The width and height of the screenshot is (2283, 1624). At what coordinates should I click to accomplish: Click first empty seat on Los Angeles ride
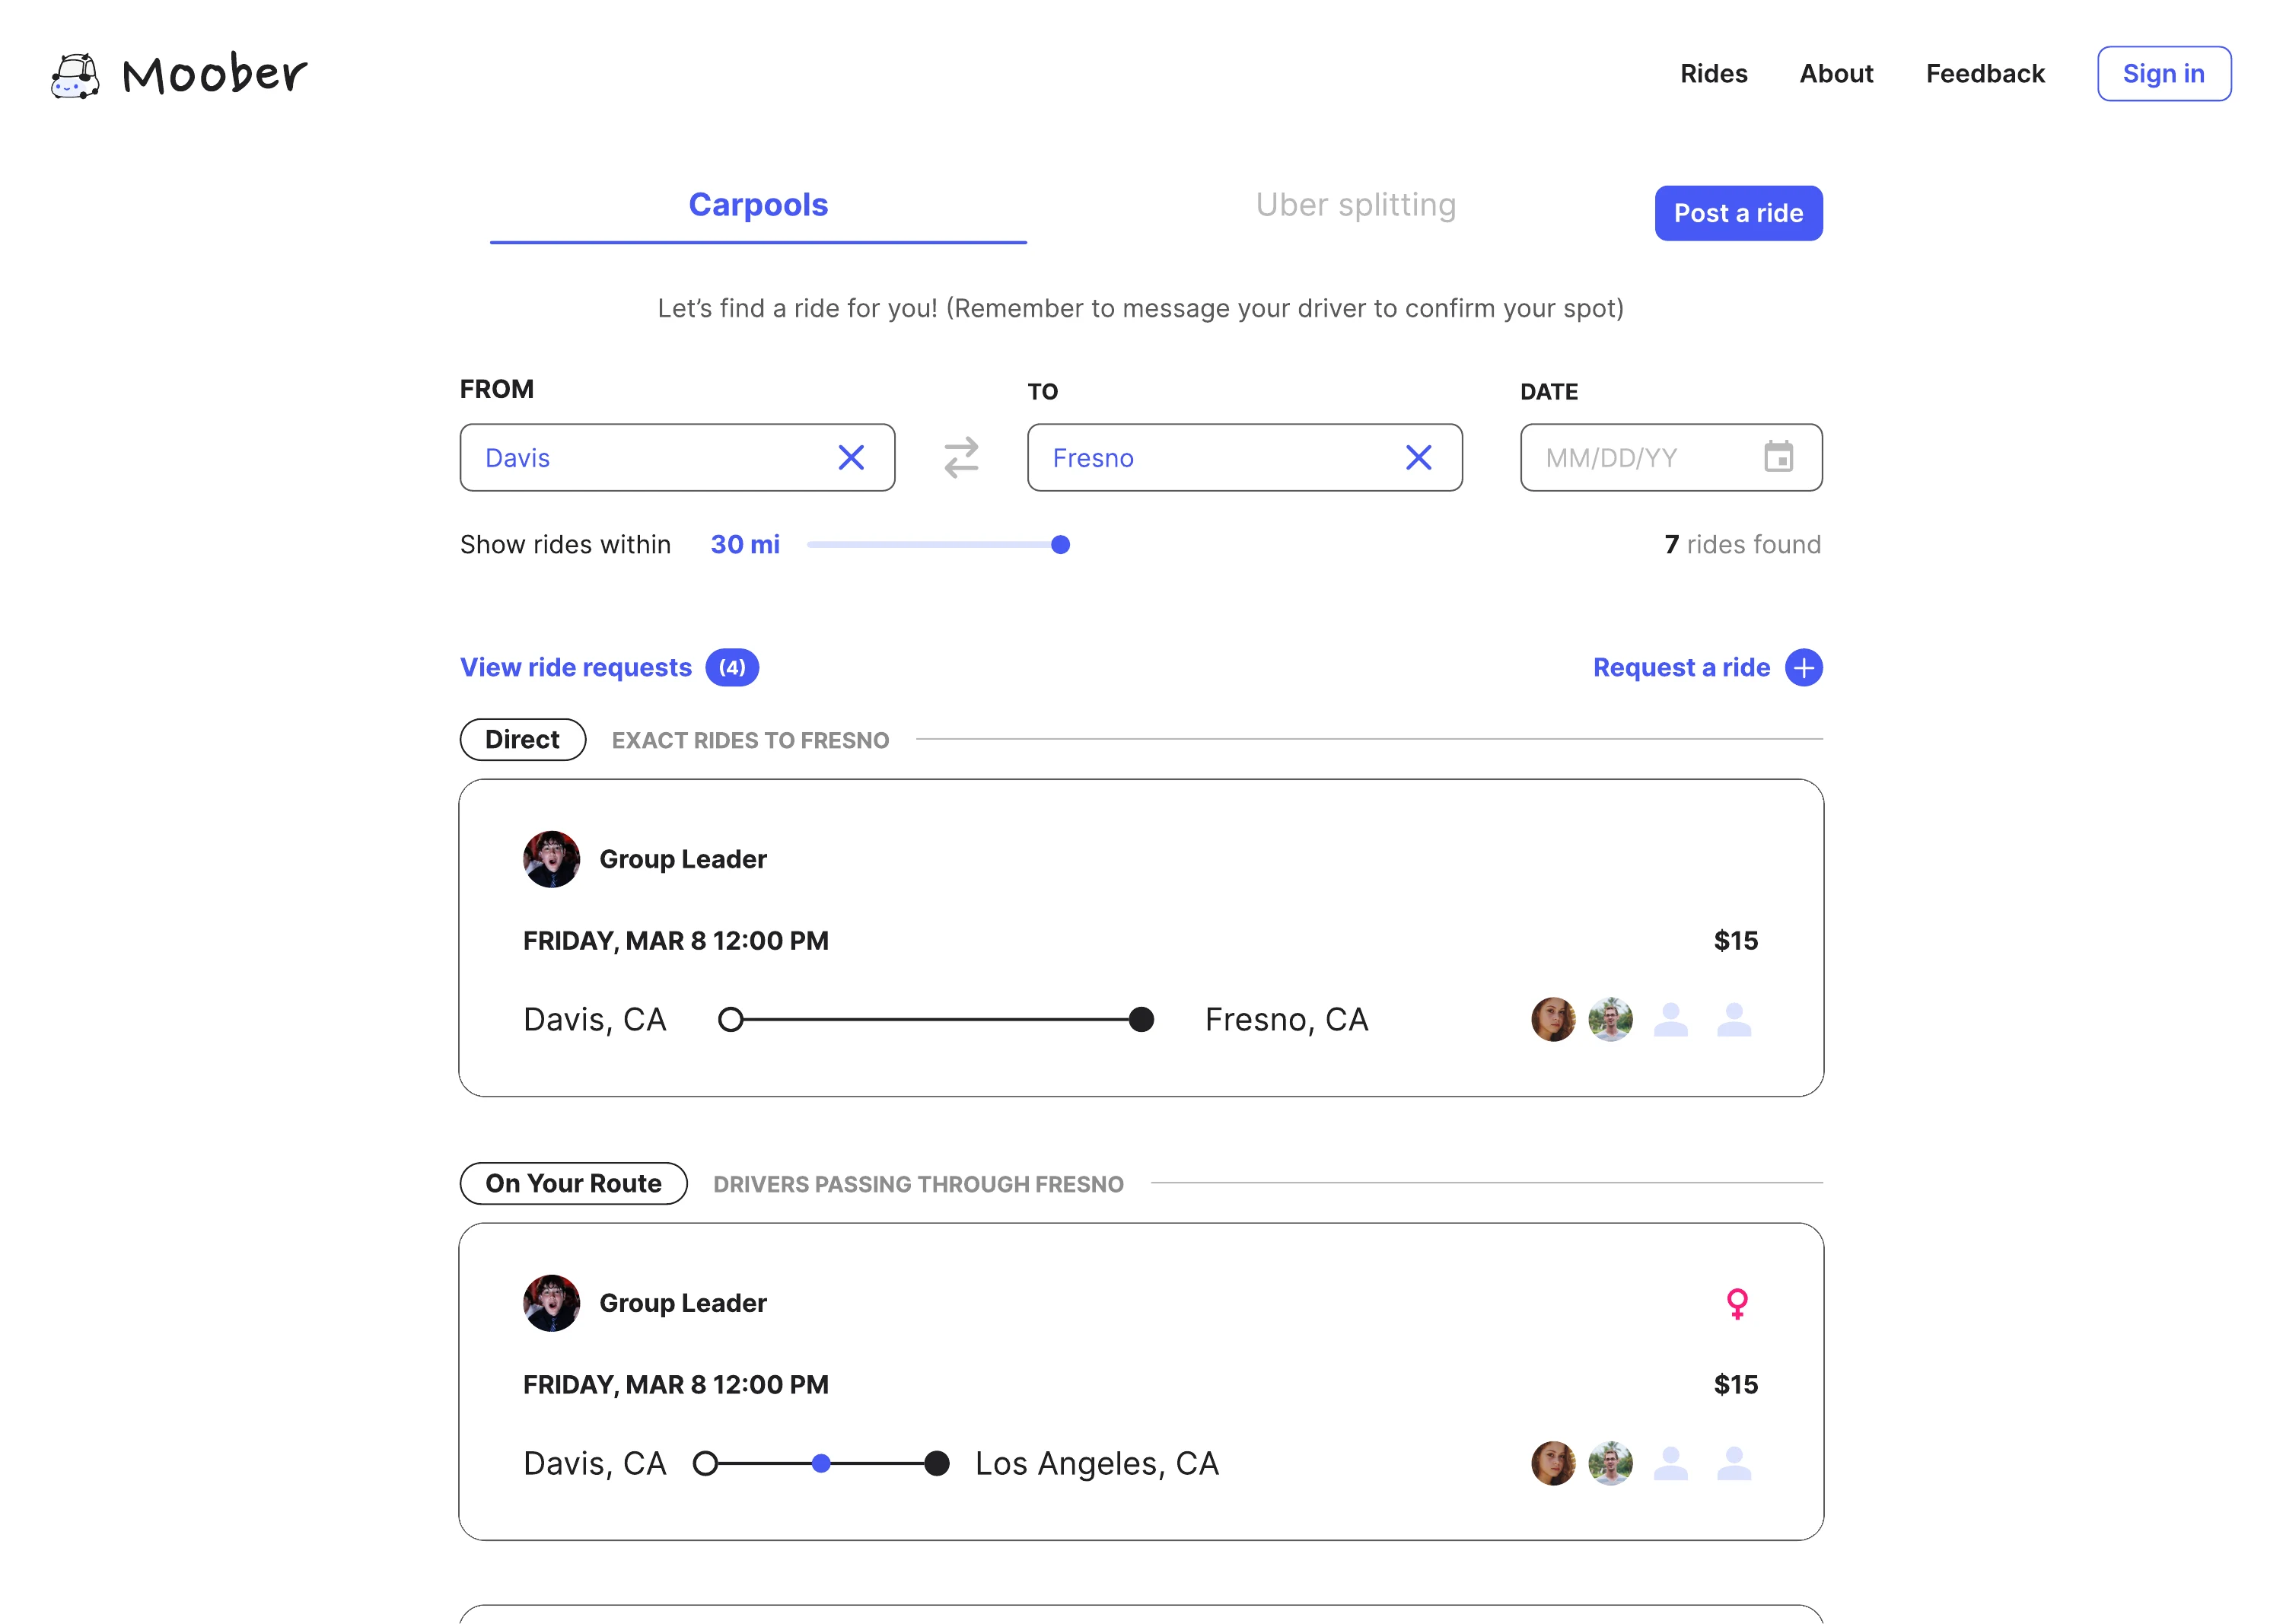point(1671,1464)
